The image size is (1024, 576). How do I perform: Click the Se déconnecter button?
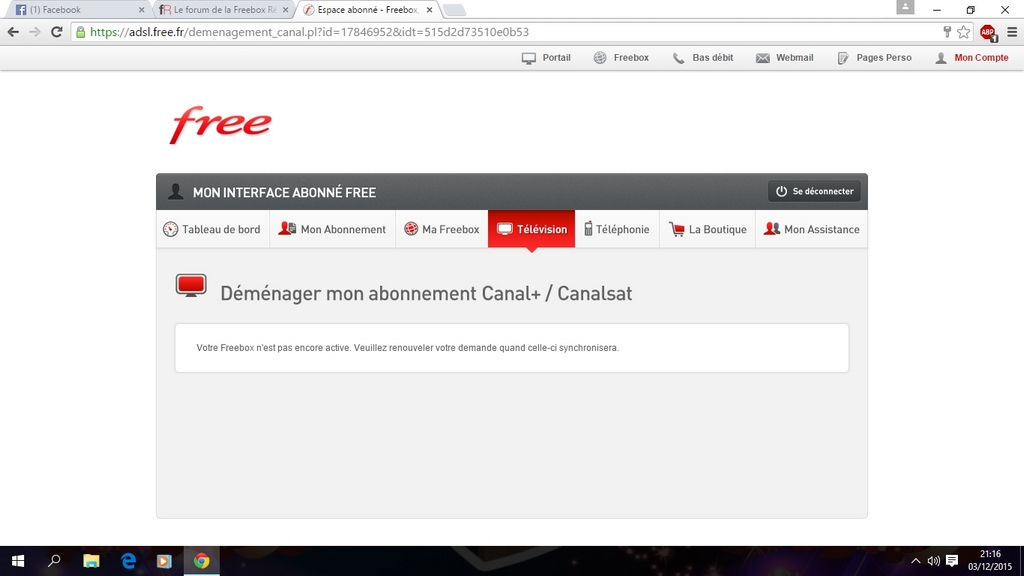click(814, 191)
